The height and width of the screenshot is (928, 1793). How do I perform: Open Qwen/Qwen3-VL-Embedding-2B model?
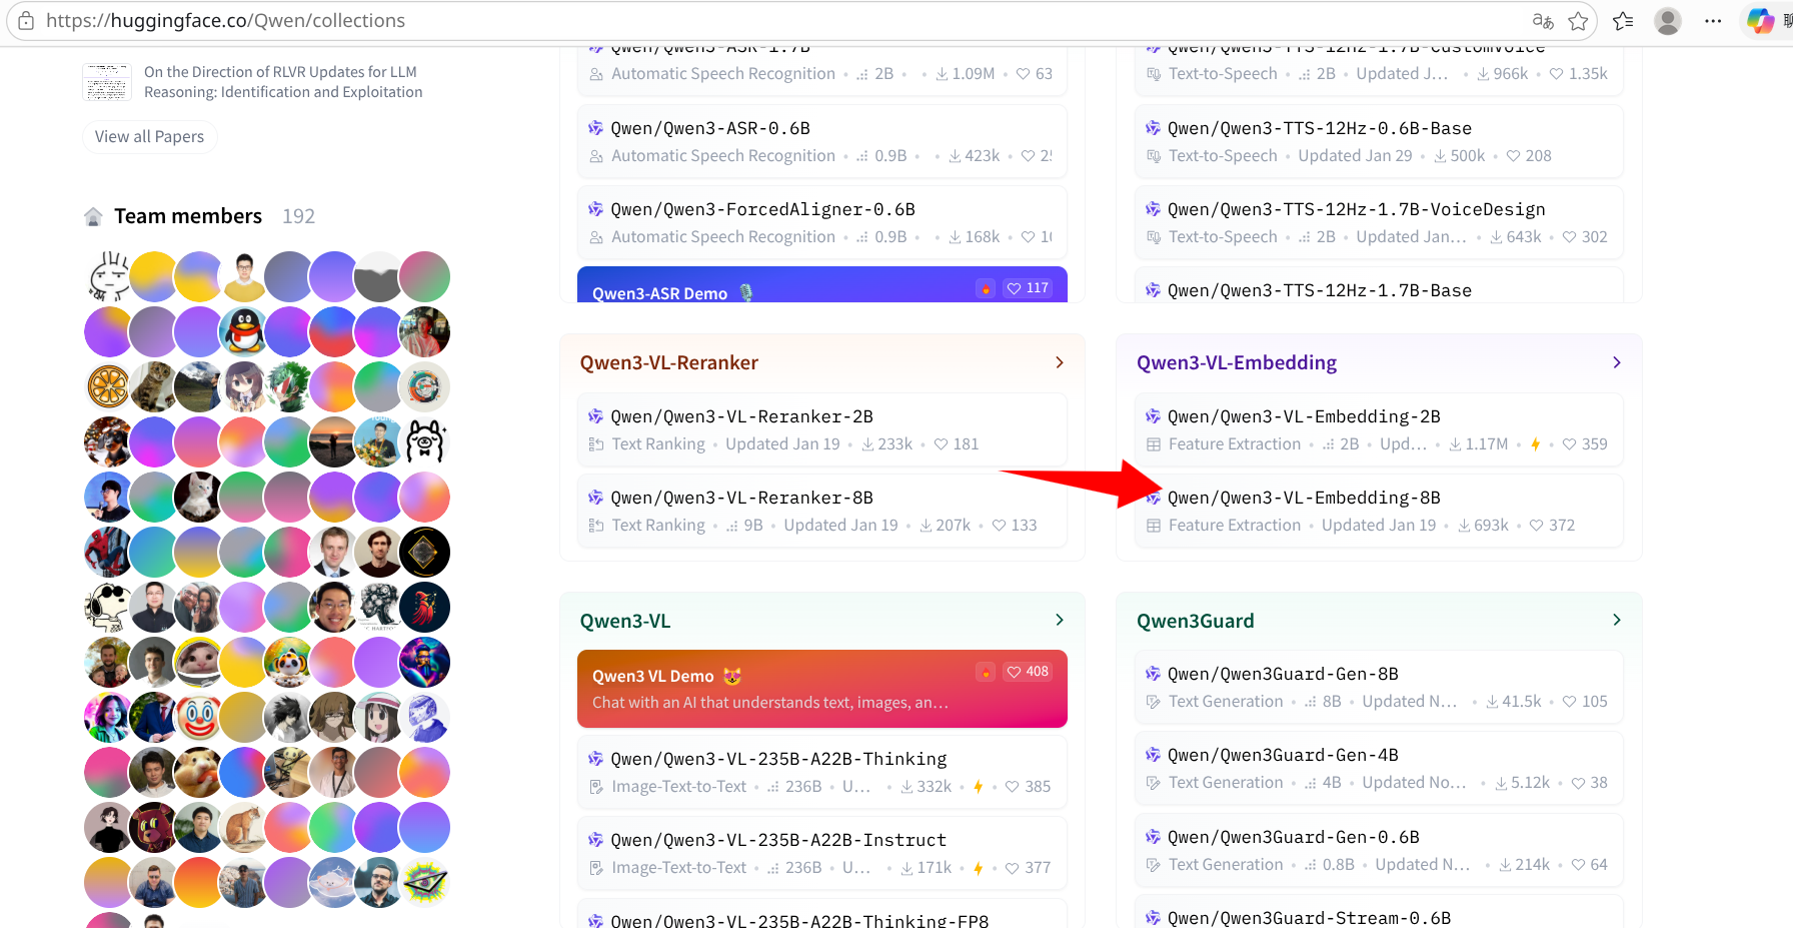coord(1304,417)
